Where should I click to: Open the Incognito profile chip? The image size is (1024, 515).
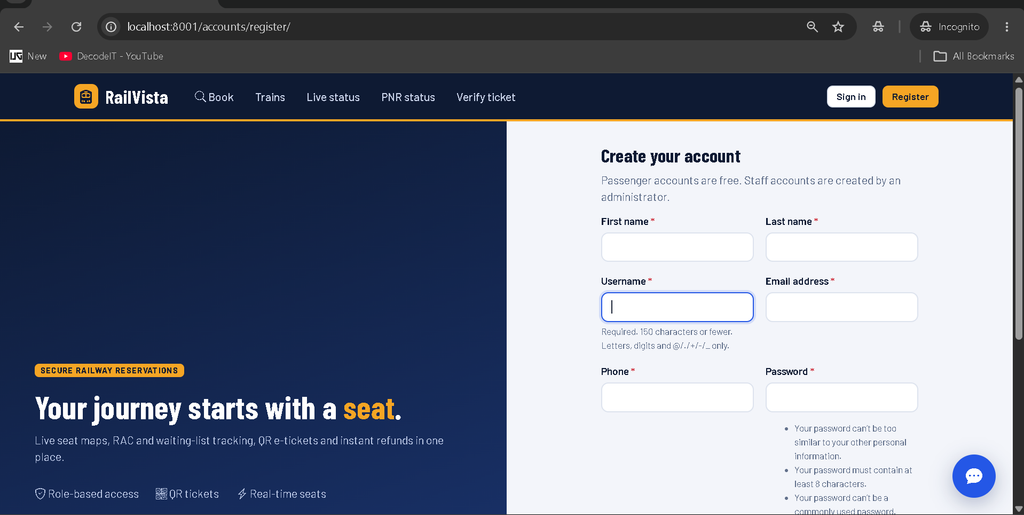click(x=949, y=27)
